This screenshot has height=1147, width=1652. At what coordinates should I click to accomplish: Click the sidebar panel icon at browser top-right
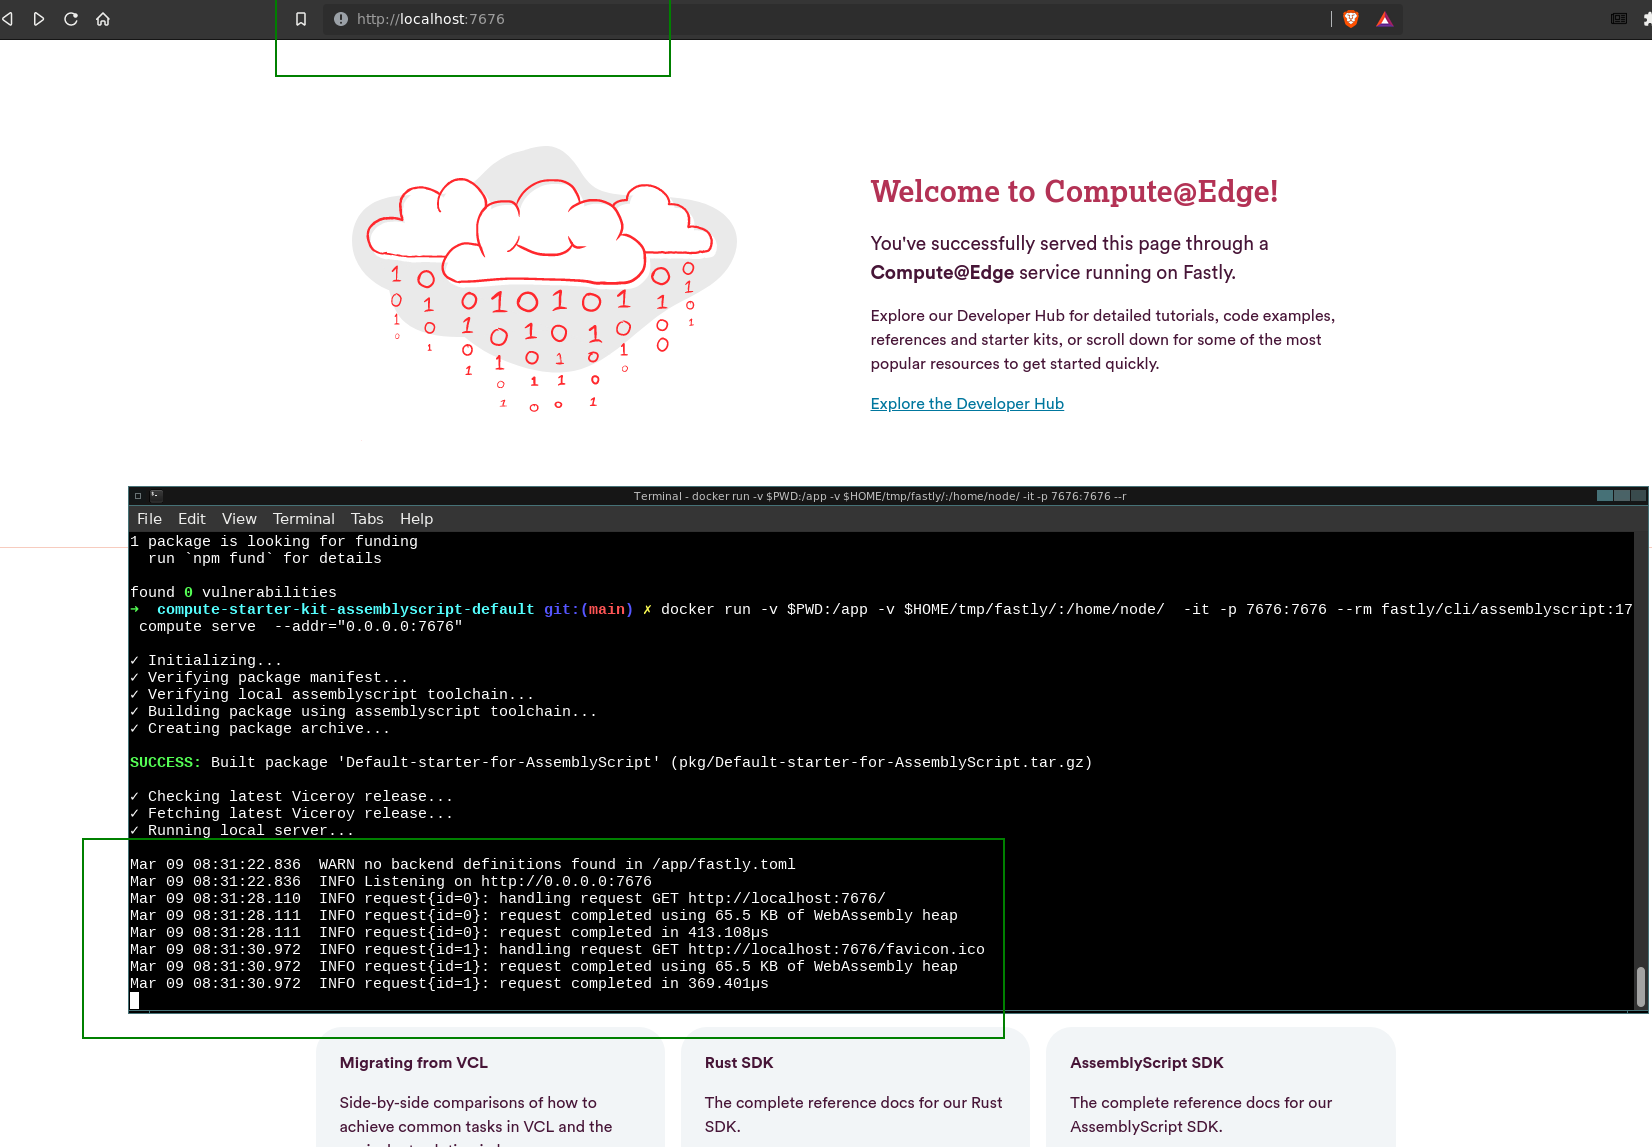(x=1619, y=19)
